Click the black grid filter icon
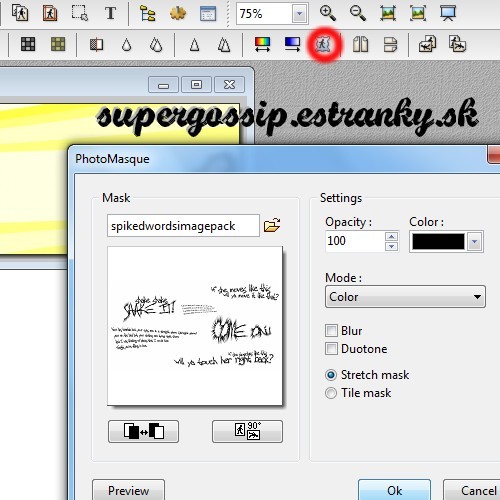The width and height of the screenshot is (500, 500). tap(28, 44)
